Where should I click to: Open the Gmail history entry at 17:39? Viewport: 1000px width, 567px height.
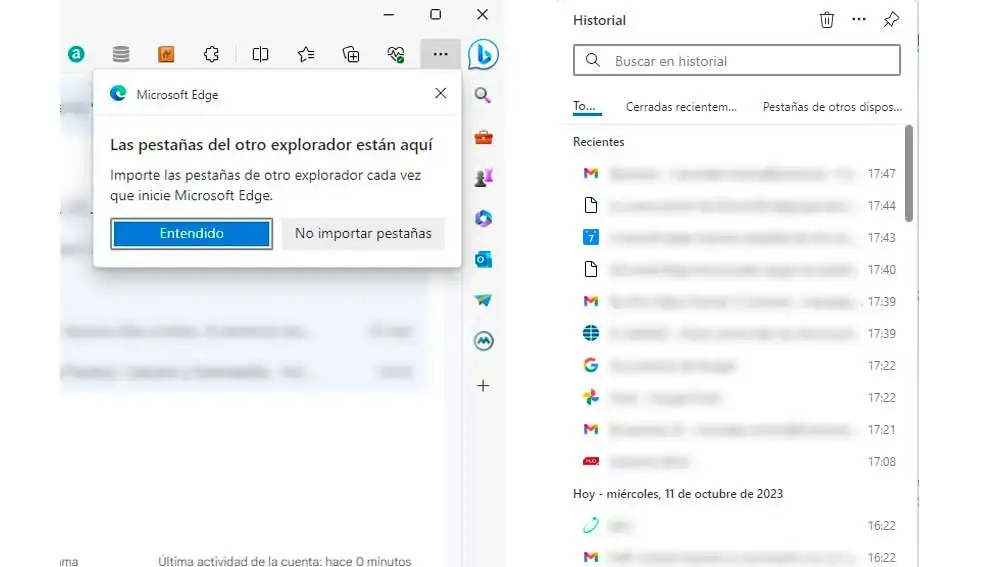pyautogui.click(x=737, y=301)
